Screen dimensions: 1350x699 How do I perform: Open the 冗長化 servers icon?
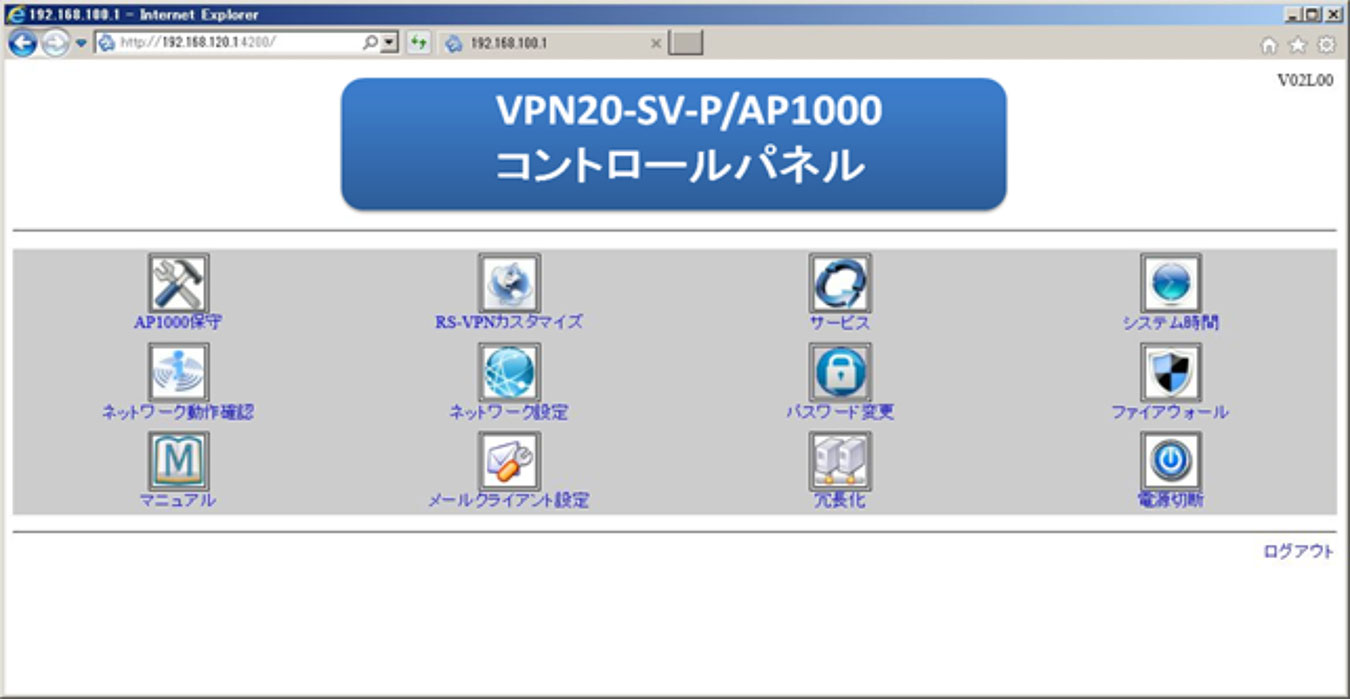(840, 462)
